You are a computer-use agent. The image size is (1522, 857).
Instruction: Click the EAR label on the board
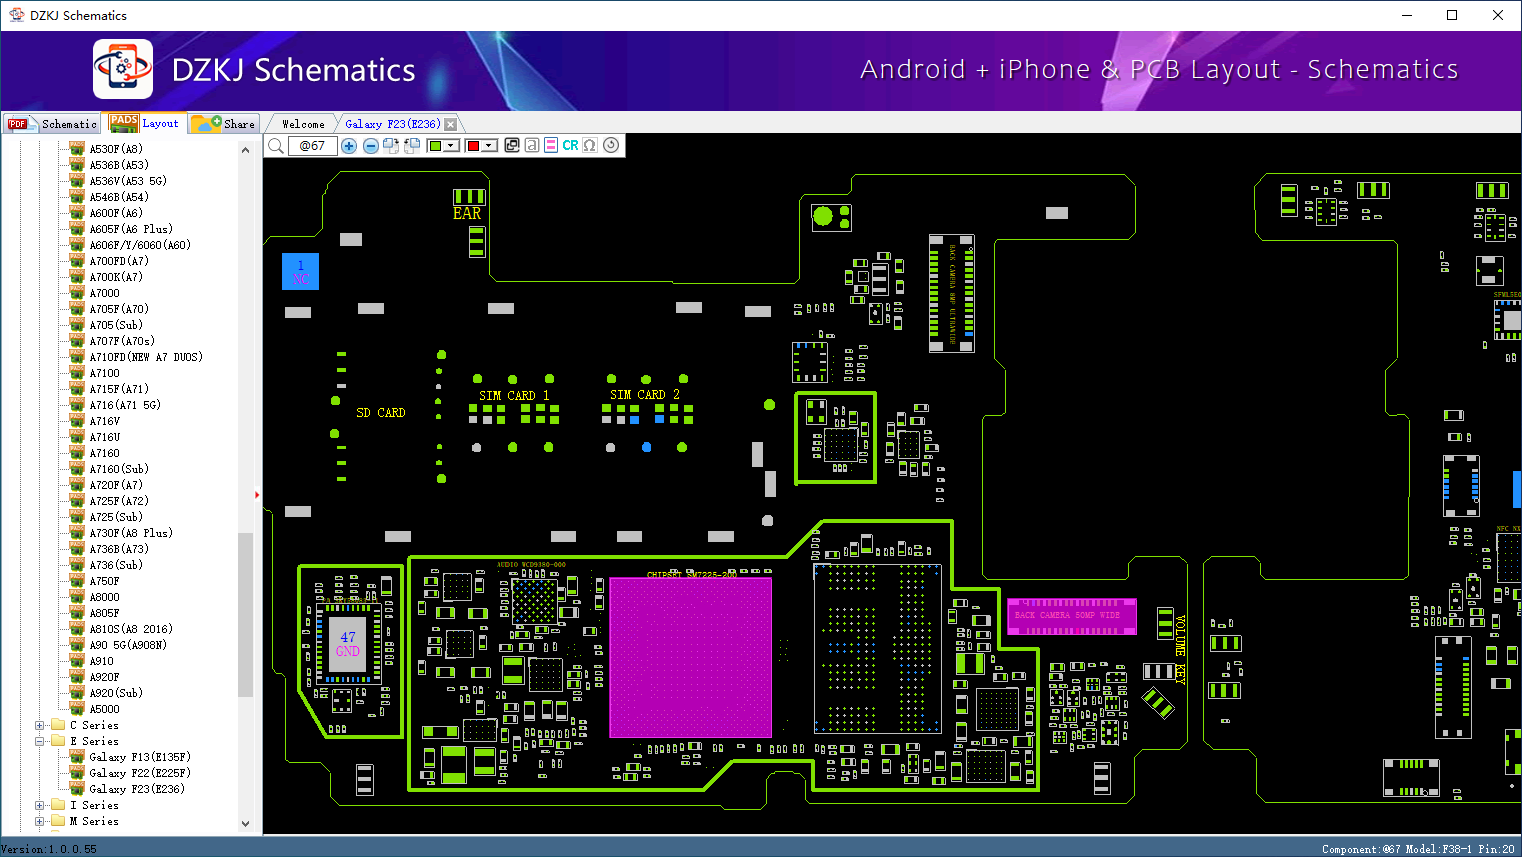(467, 213)
